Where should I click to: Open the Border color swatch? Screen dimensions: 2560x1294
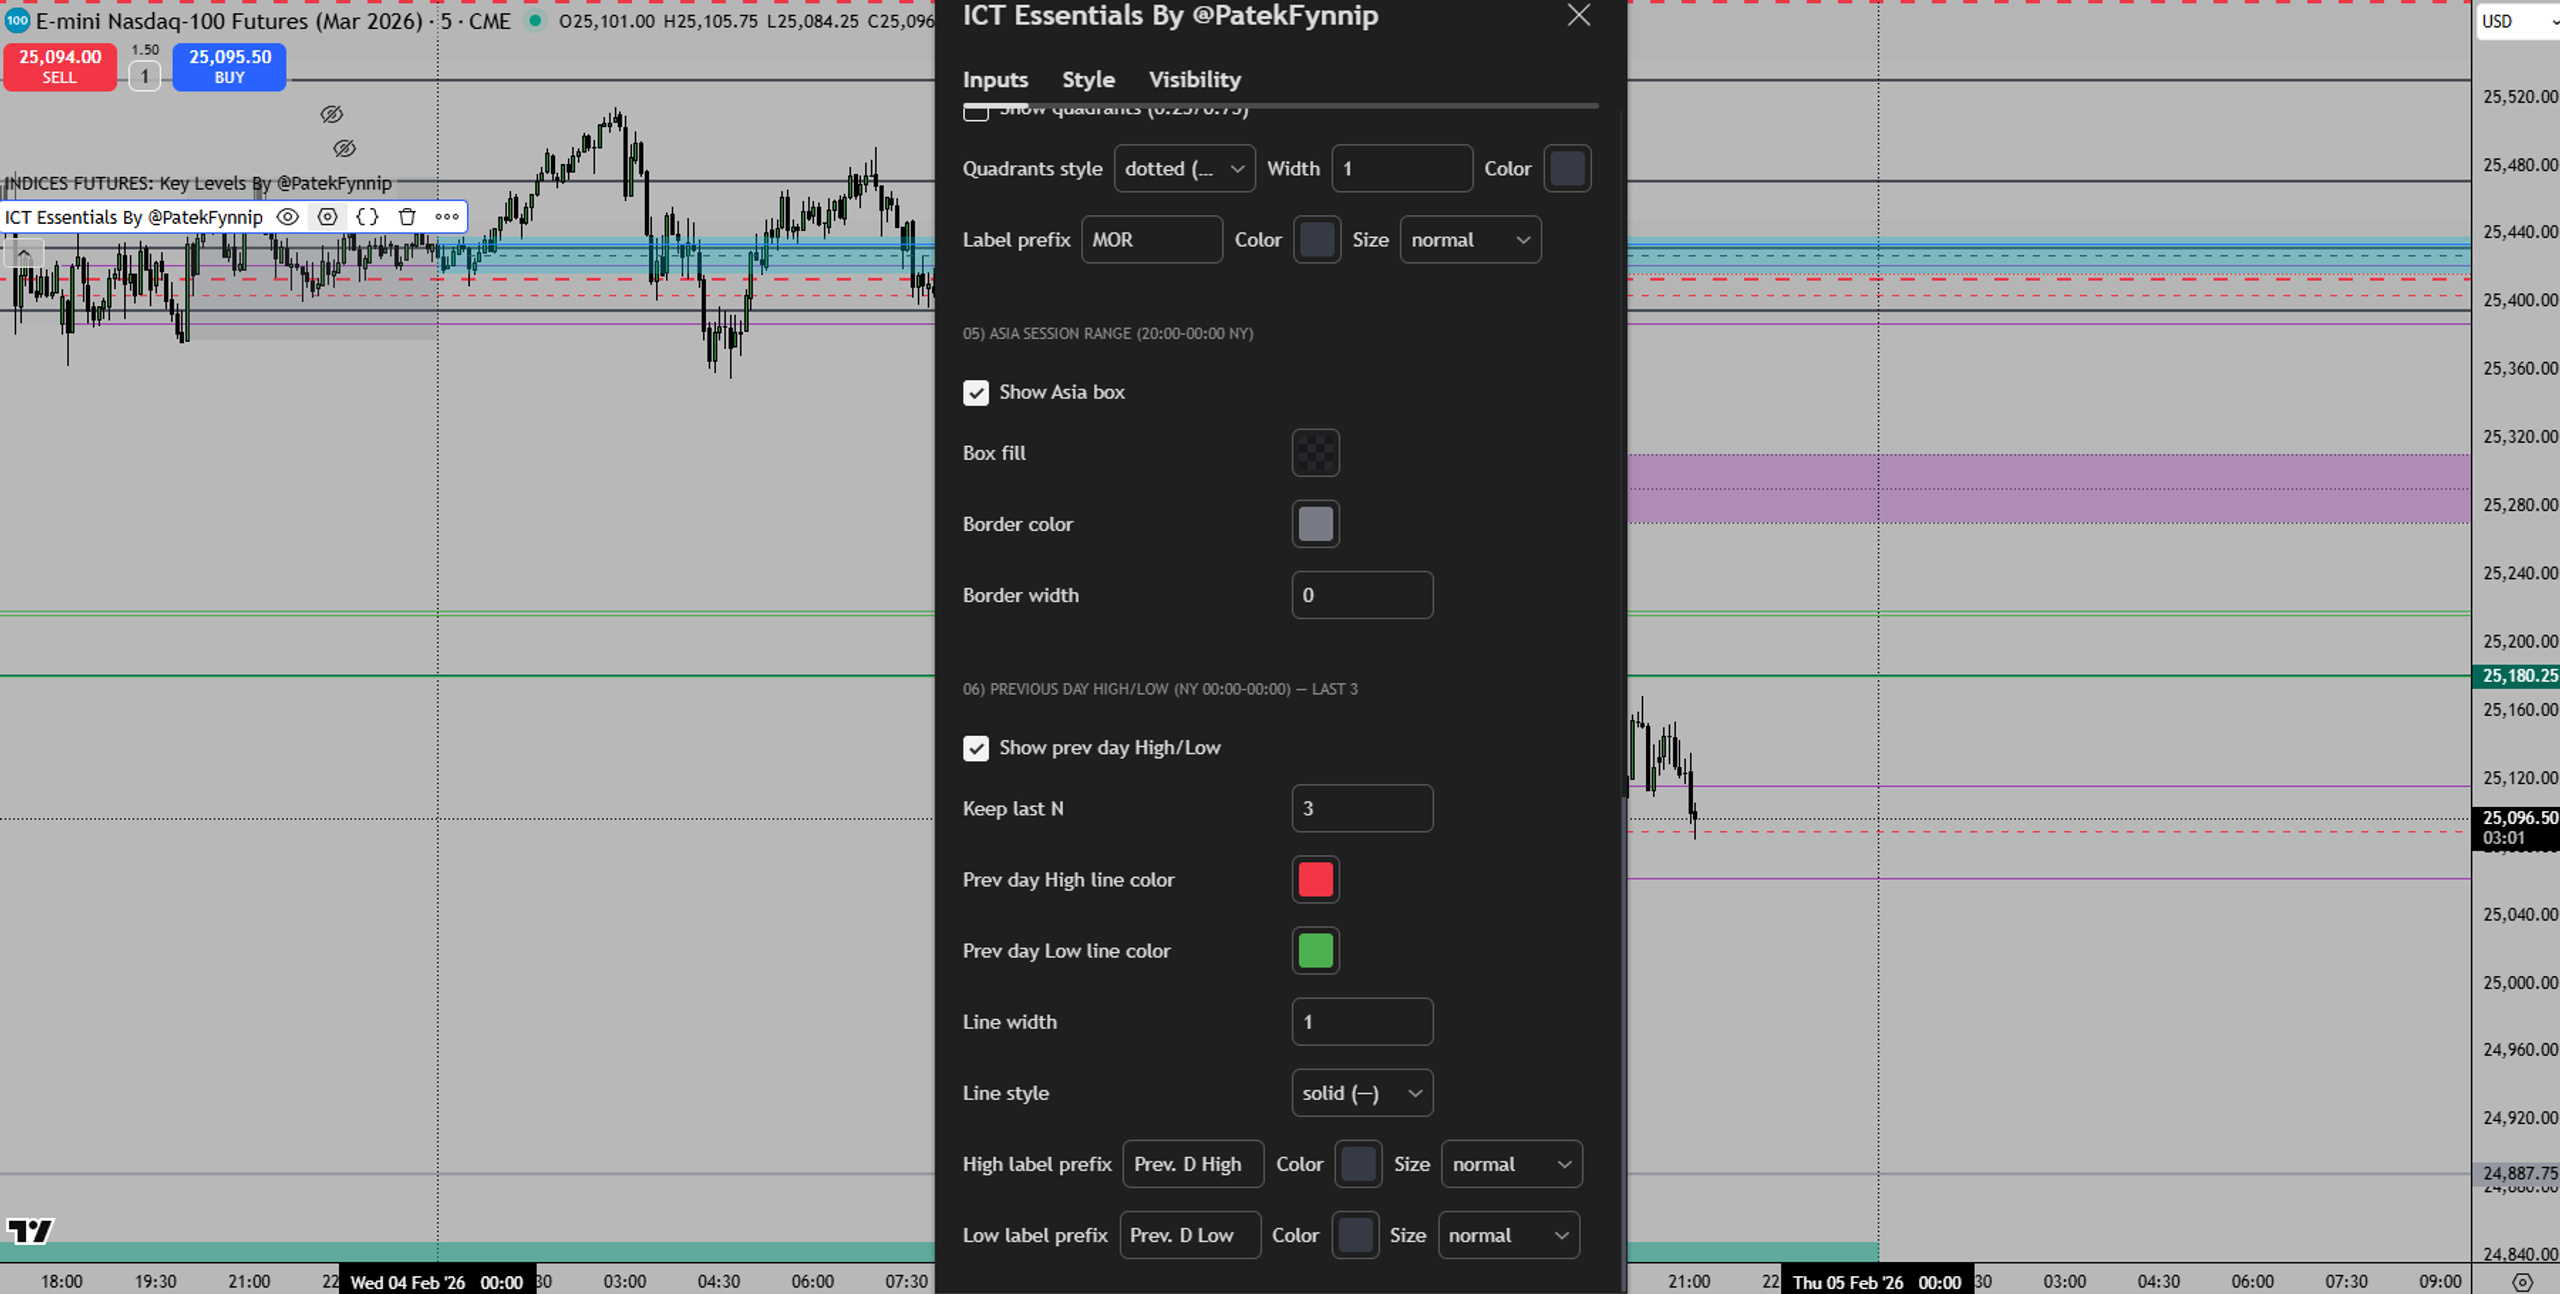point(1315,524)
